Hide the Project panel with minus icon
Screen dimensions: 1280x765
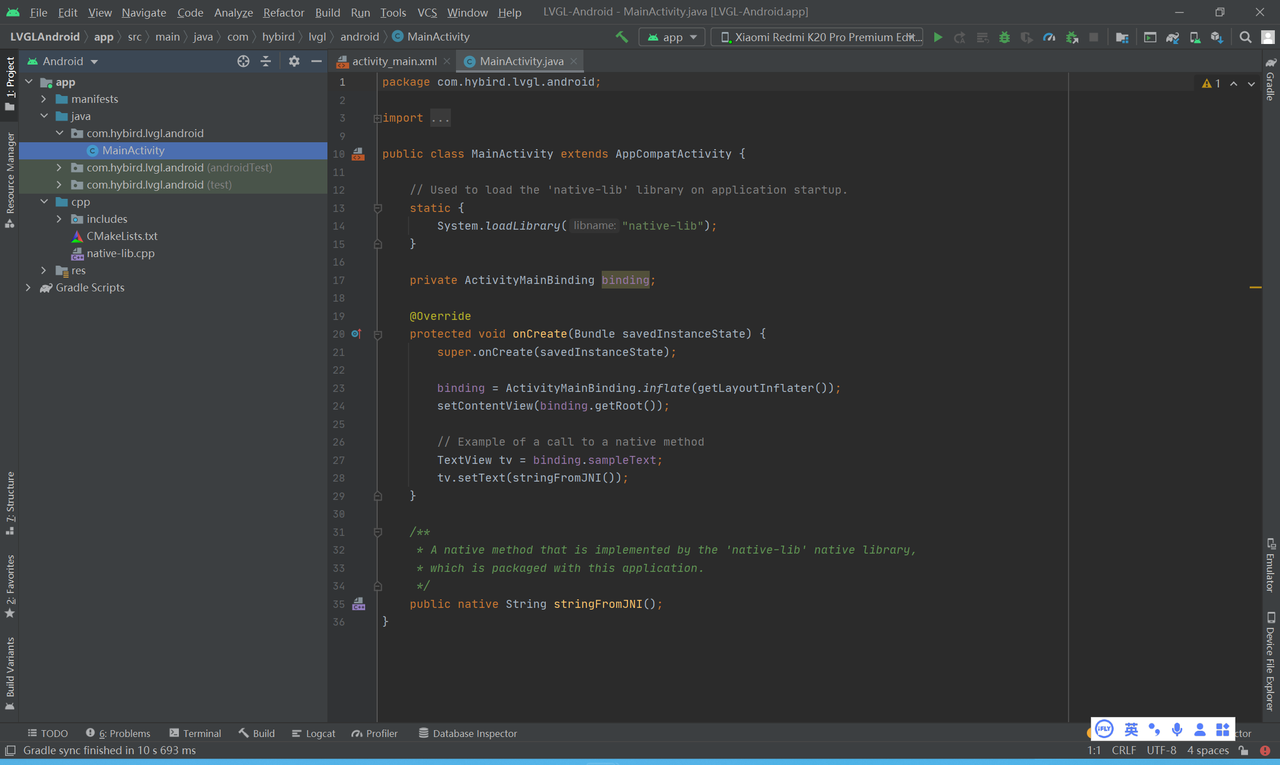(x=316, y=61)
